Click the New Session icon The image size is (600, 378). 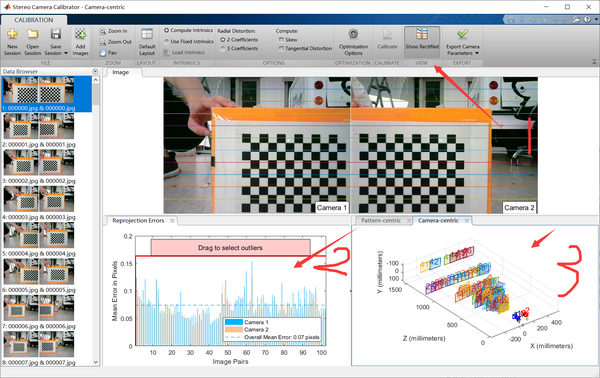(x=12, y=34)
